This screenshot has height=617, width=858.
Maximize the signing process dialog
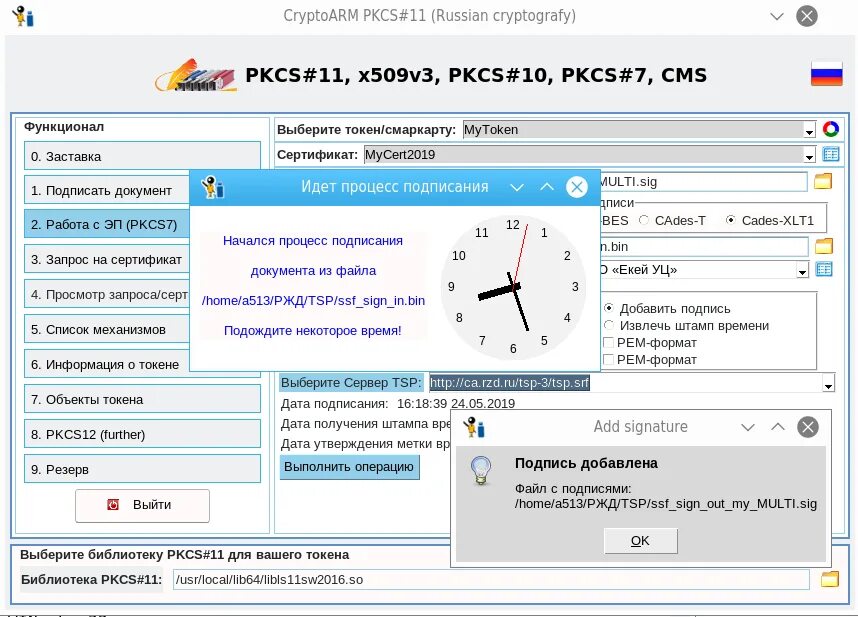[x=547, y=187]
